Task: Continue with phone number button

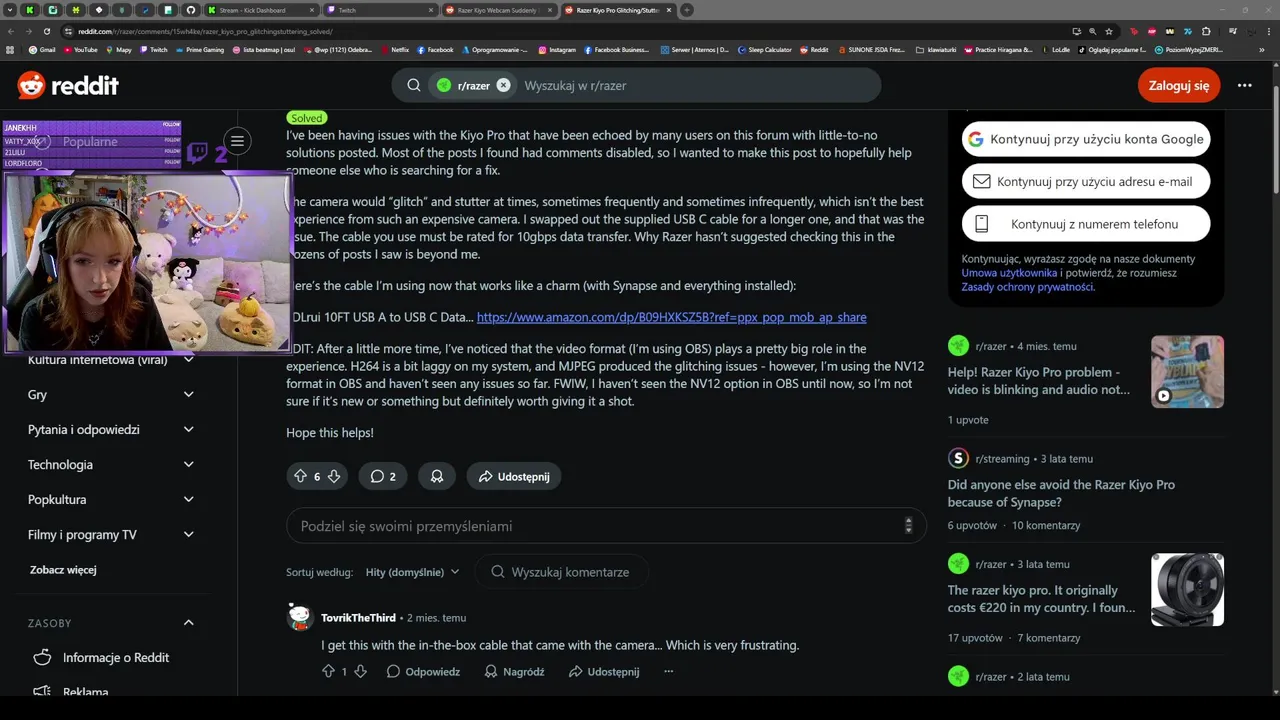Action: 1086,224
